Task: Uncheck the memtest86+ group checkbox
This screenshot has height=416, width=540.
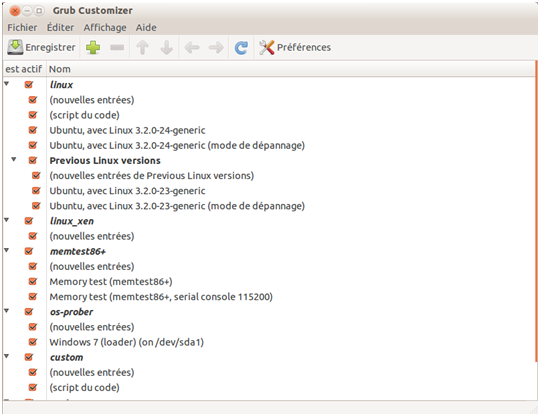Action: [x=29, y=251]
